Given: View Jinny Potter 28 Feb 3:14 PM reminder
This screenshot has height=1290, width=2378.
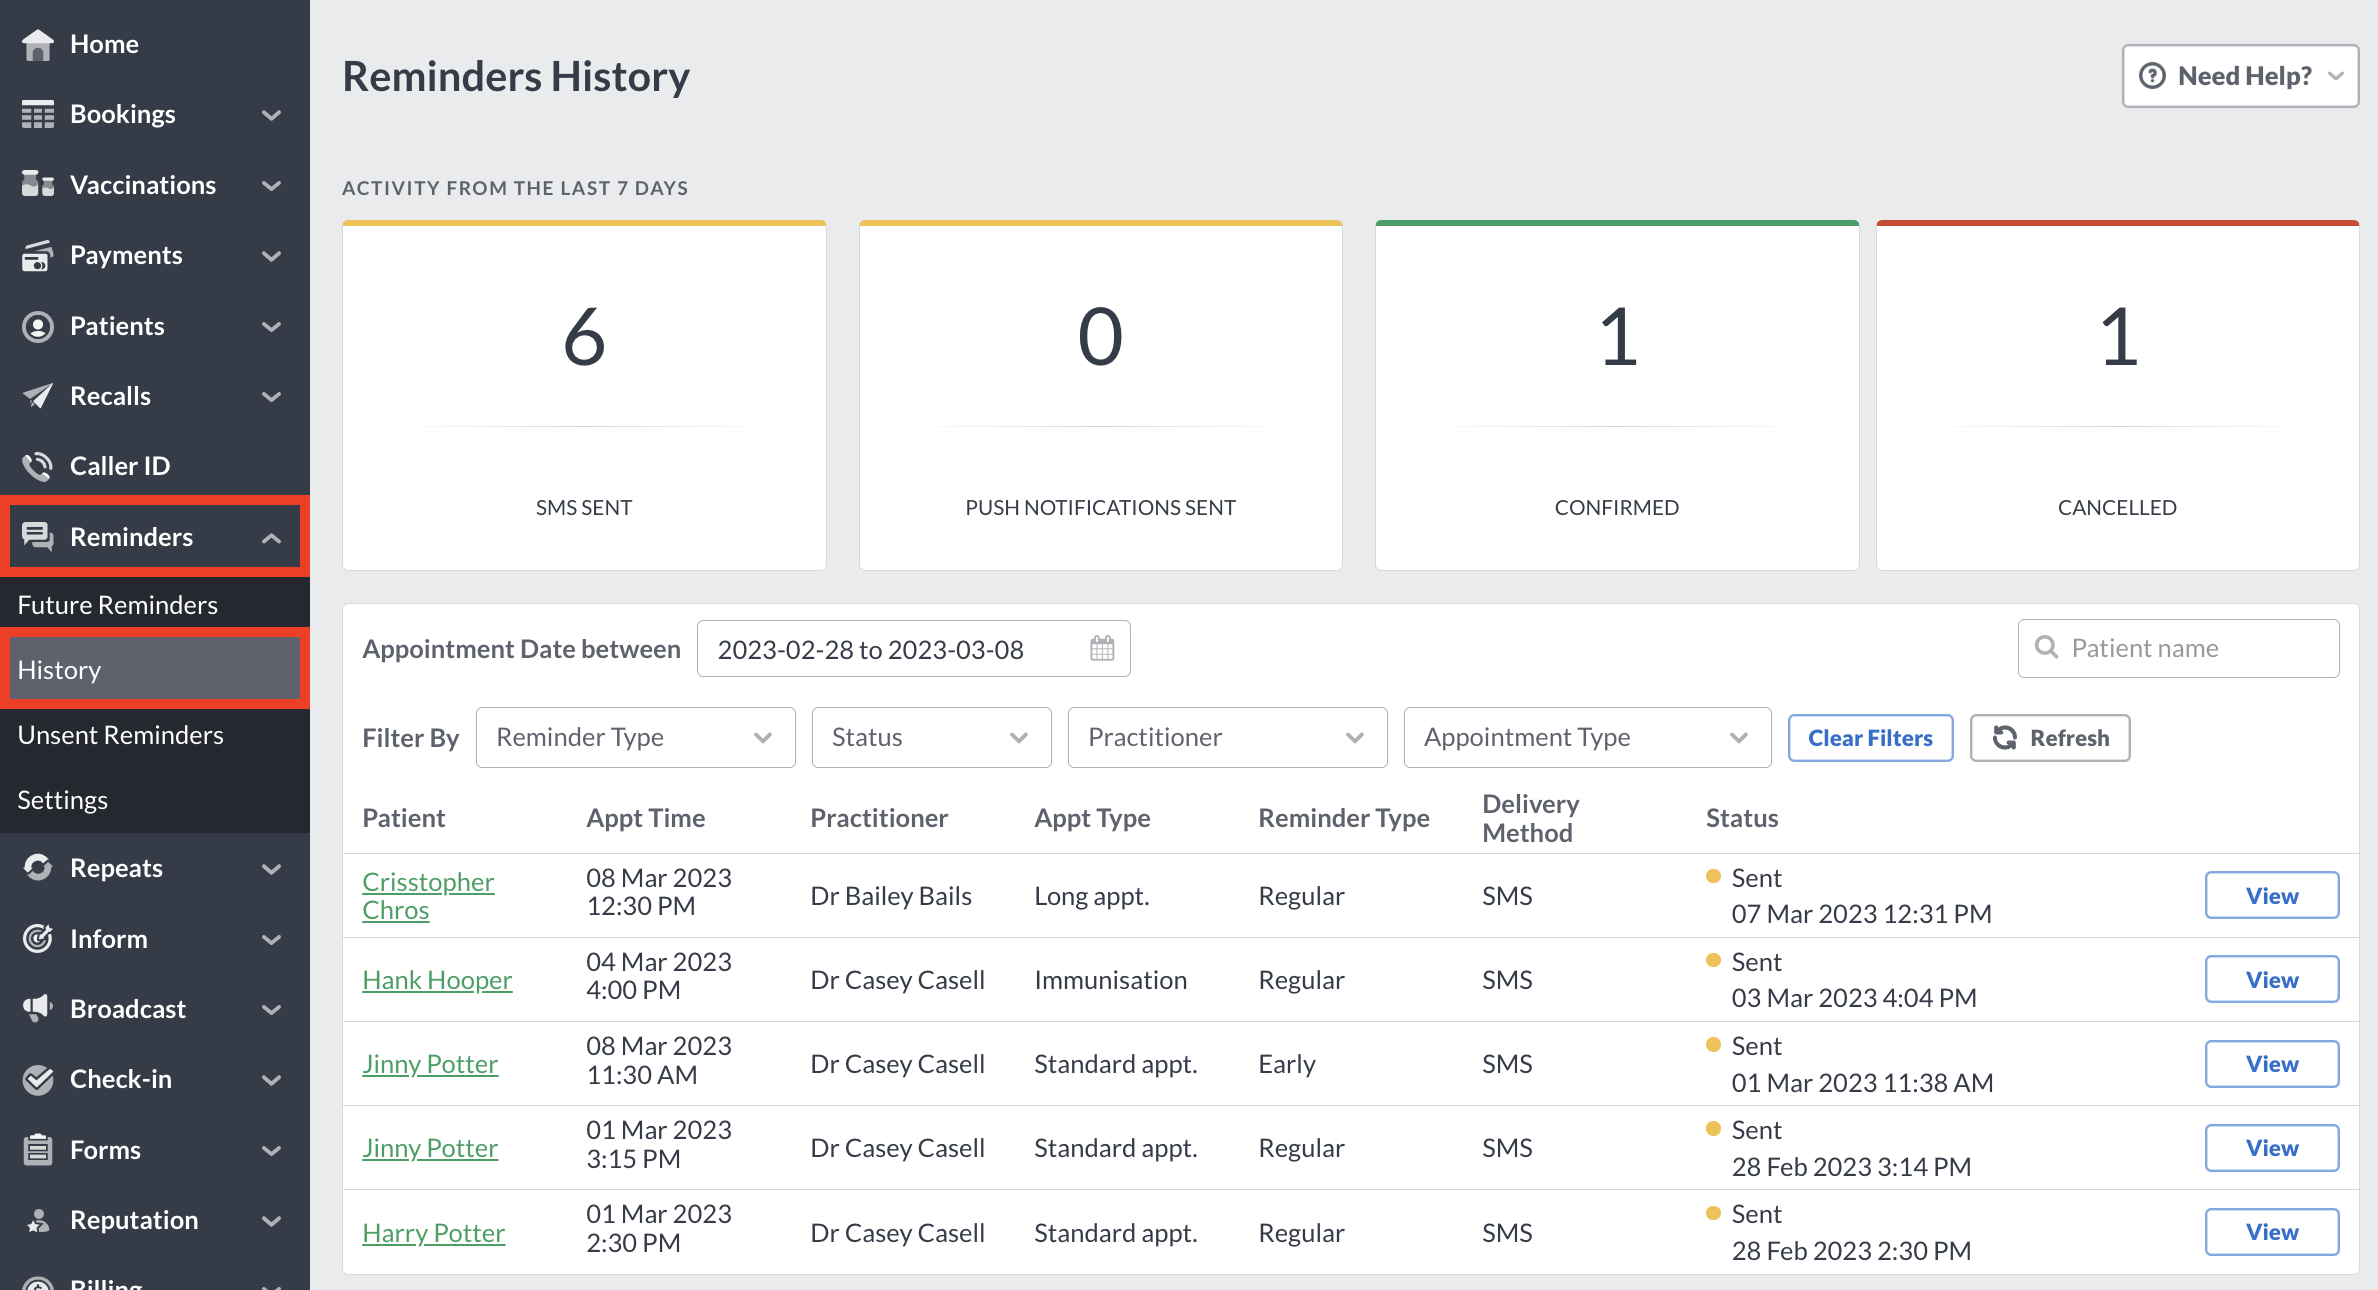Looking at the screenshot, I should pos(2272,1148).
